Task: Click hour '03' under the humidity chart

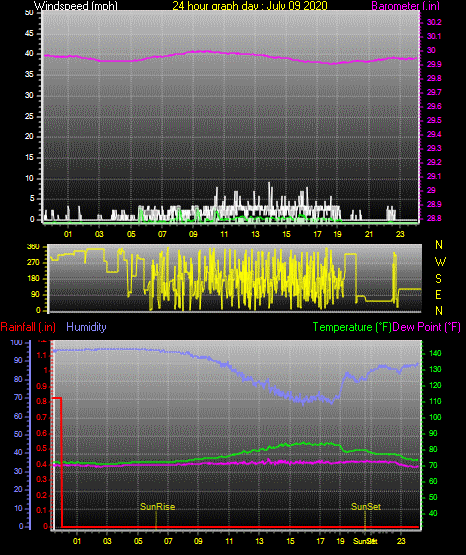Action: 107,541
